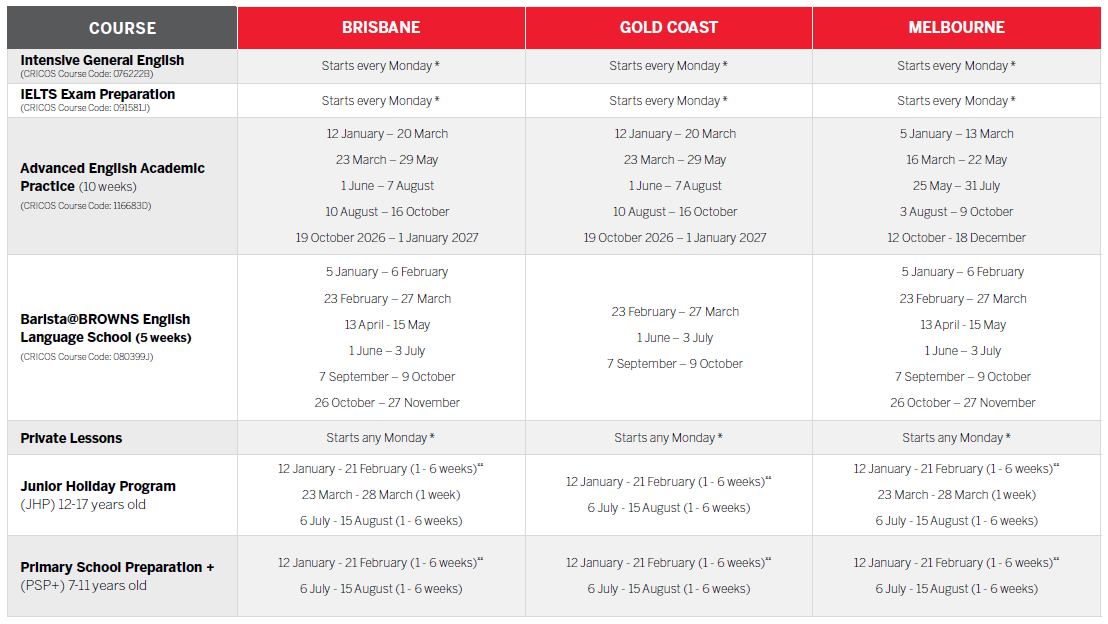The image size is (1108, 624).
Task: Click the 12 October - 18 December date
Action: (x=956, y=238)
